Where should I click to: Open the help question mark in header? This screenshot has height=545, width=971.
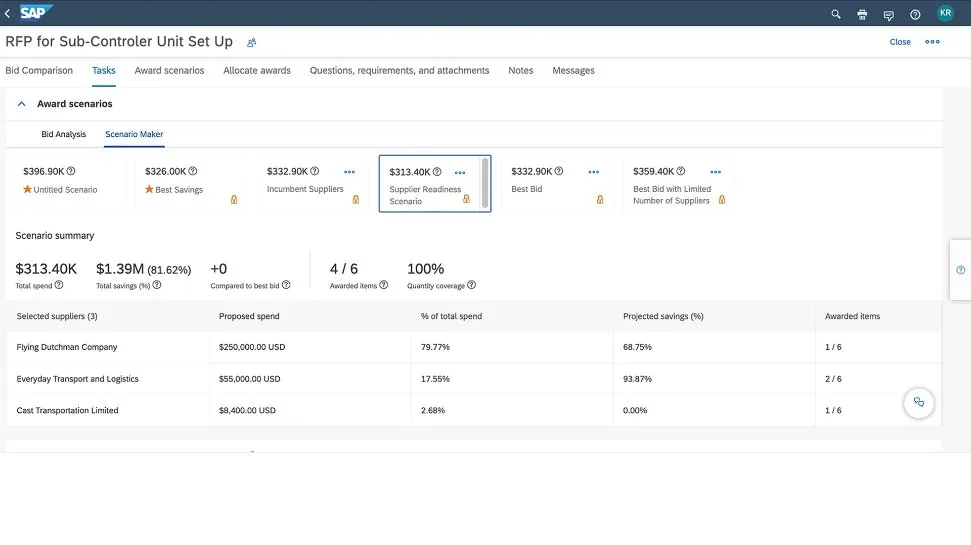915,14
